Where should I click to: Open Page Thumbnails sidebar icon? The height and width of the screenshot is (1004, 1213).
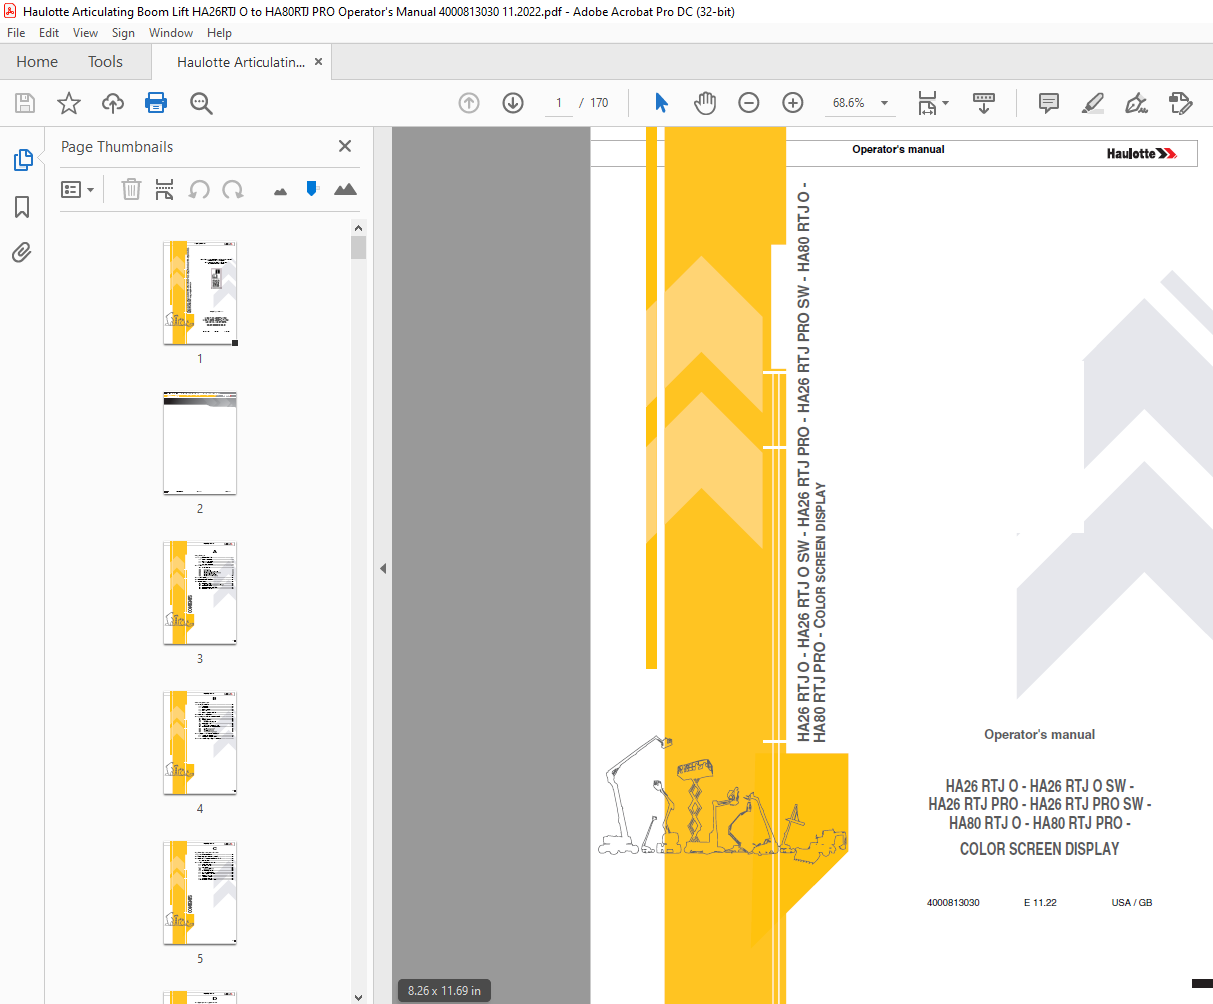click(22, 160)
